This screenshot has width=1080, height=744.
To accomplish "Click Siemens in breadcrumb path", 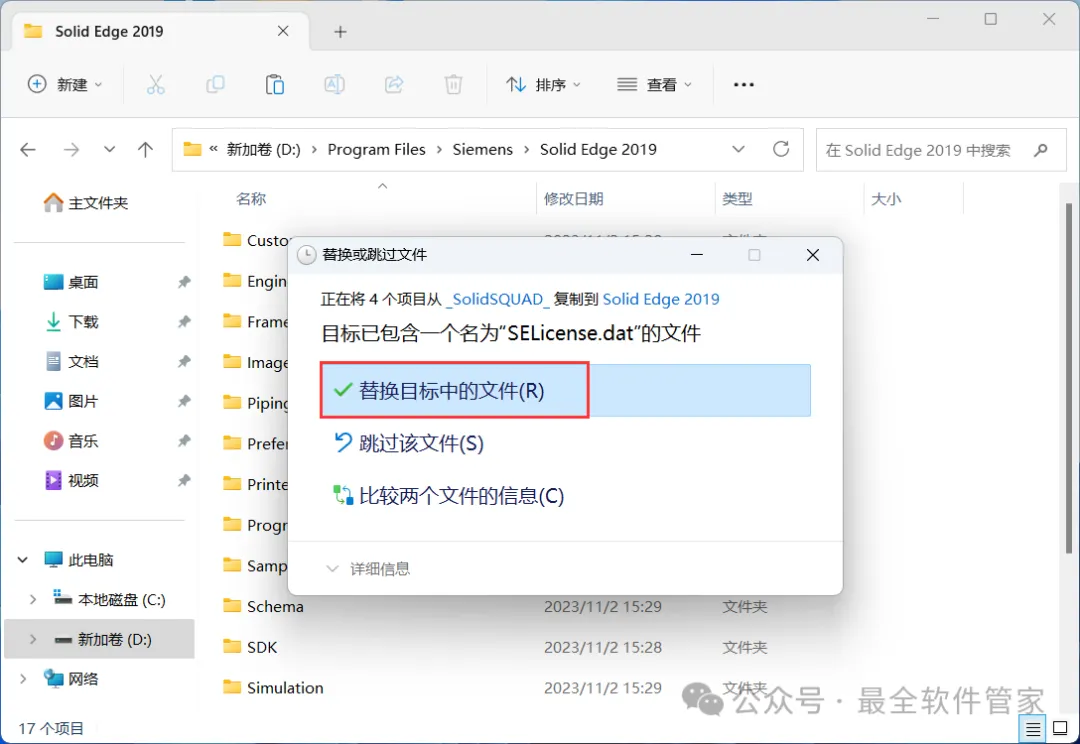I will pyautogui.click(x=483, y=149).
